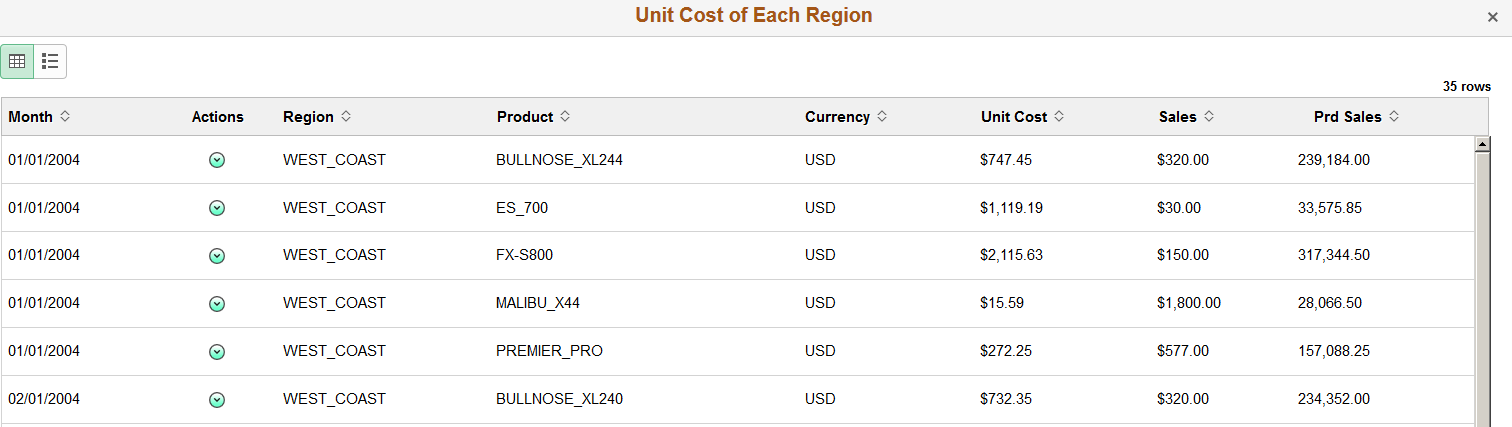Image resolution: width=1512 pixels, height=427 pixels.
Task: Sort table by Unit Cost column
Action: (1059, 117)
